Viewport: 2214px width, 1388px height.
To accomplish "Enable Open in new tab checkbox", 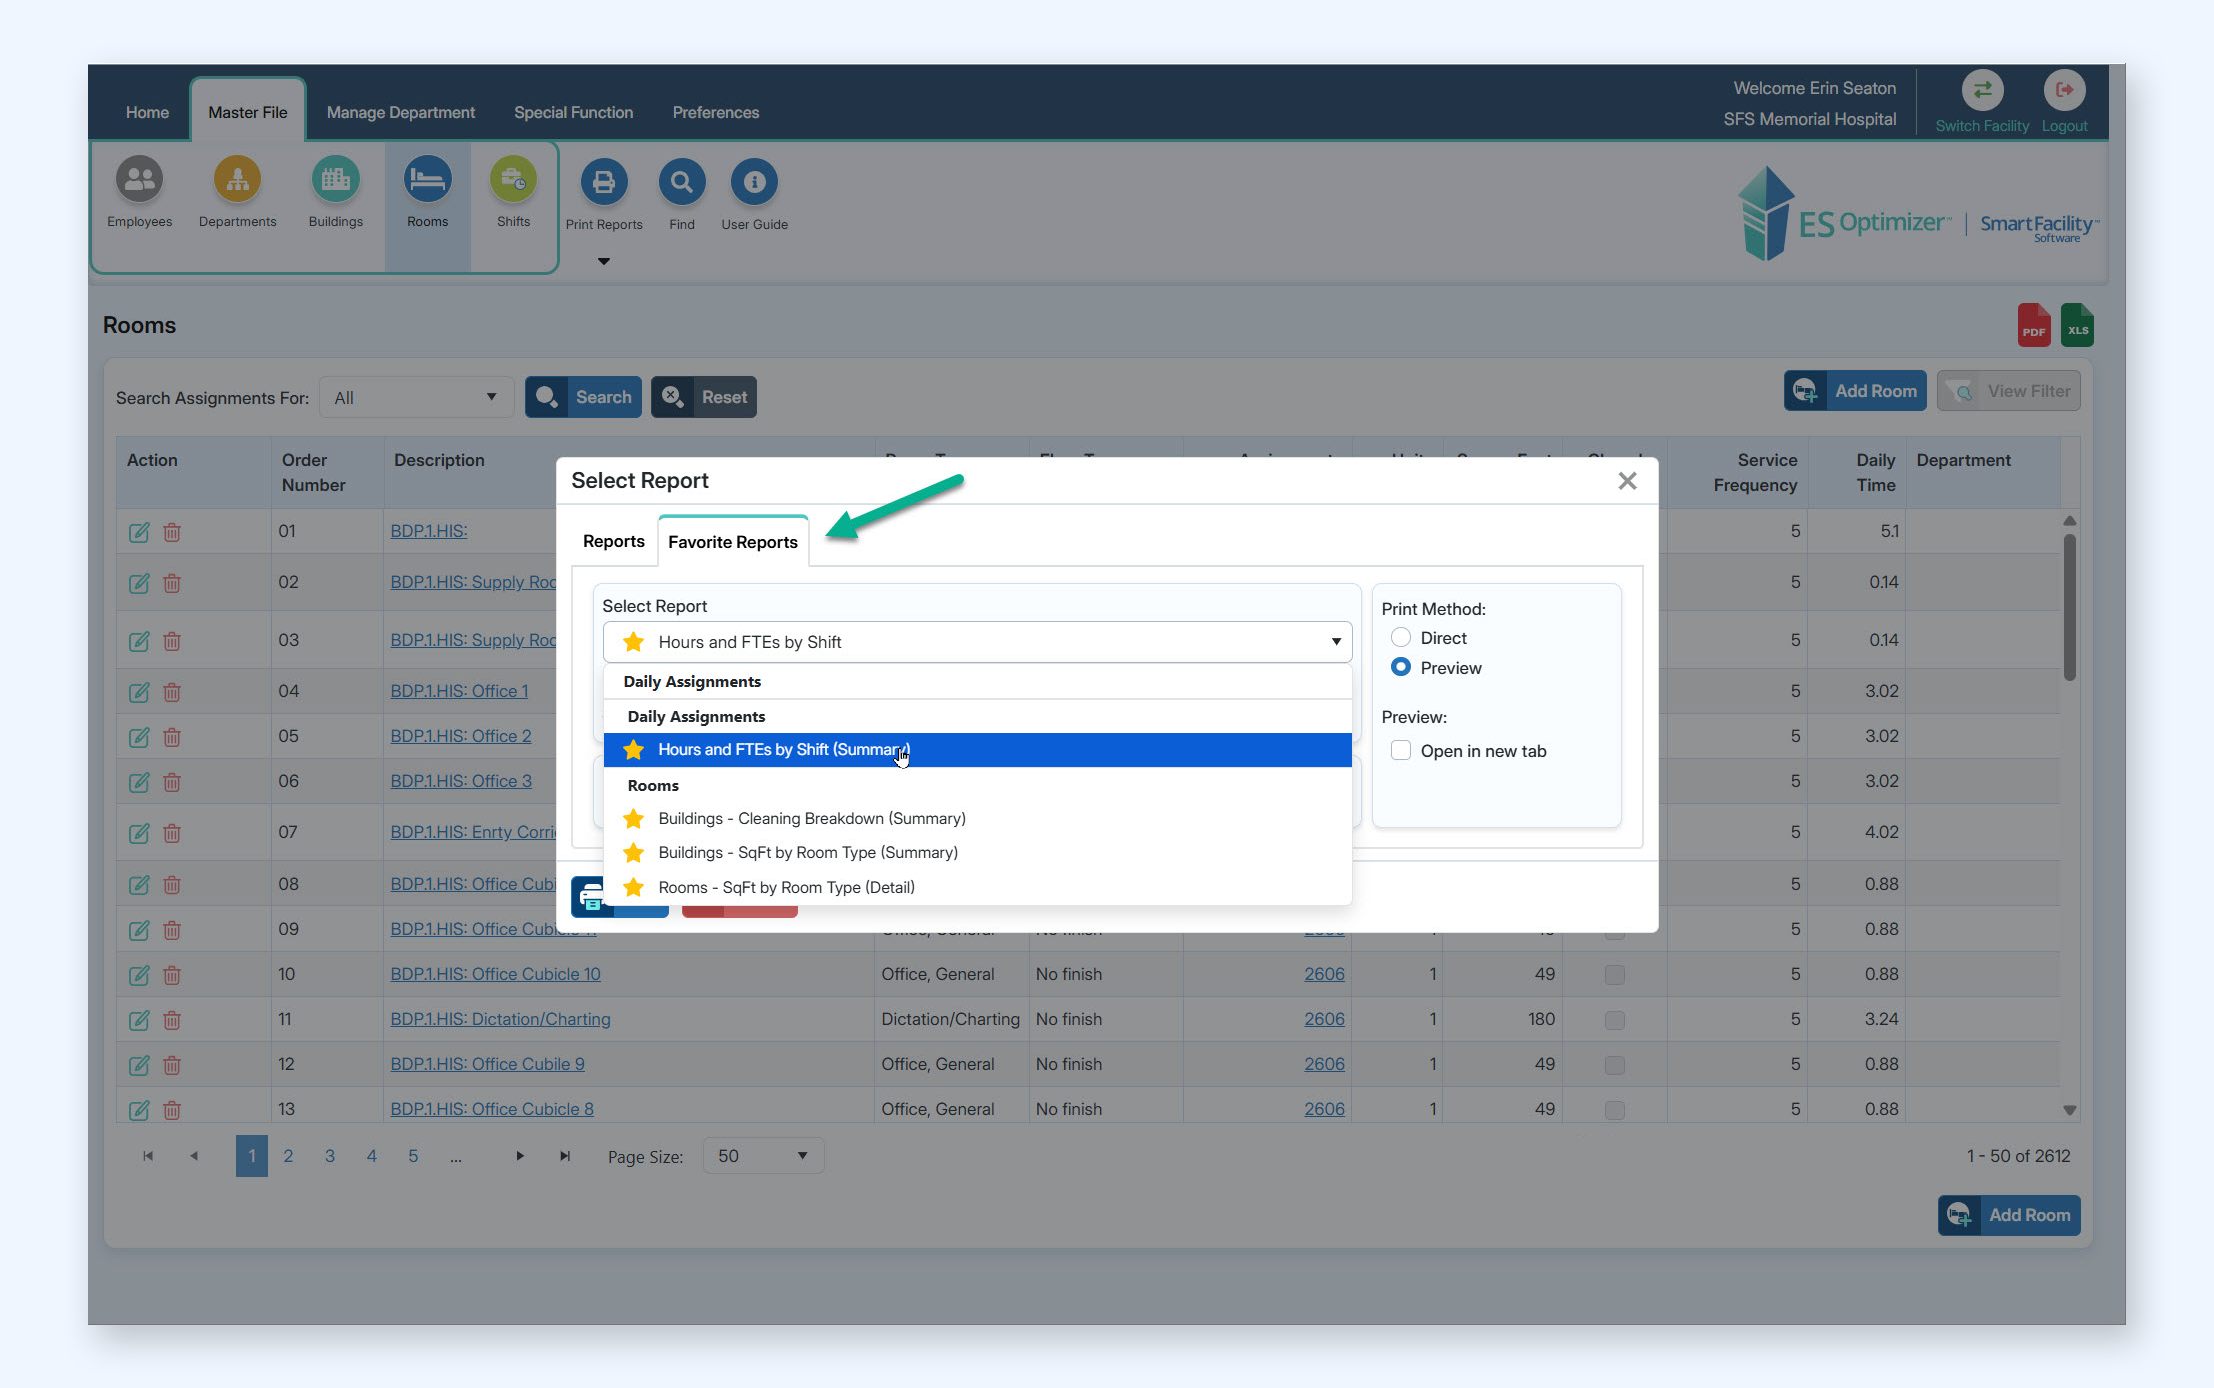I will click(1401, 750).
